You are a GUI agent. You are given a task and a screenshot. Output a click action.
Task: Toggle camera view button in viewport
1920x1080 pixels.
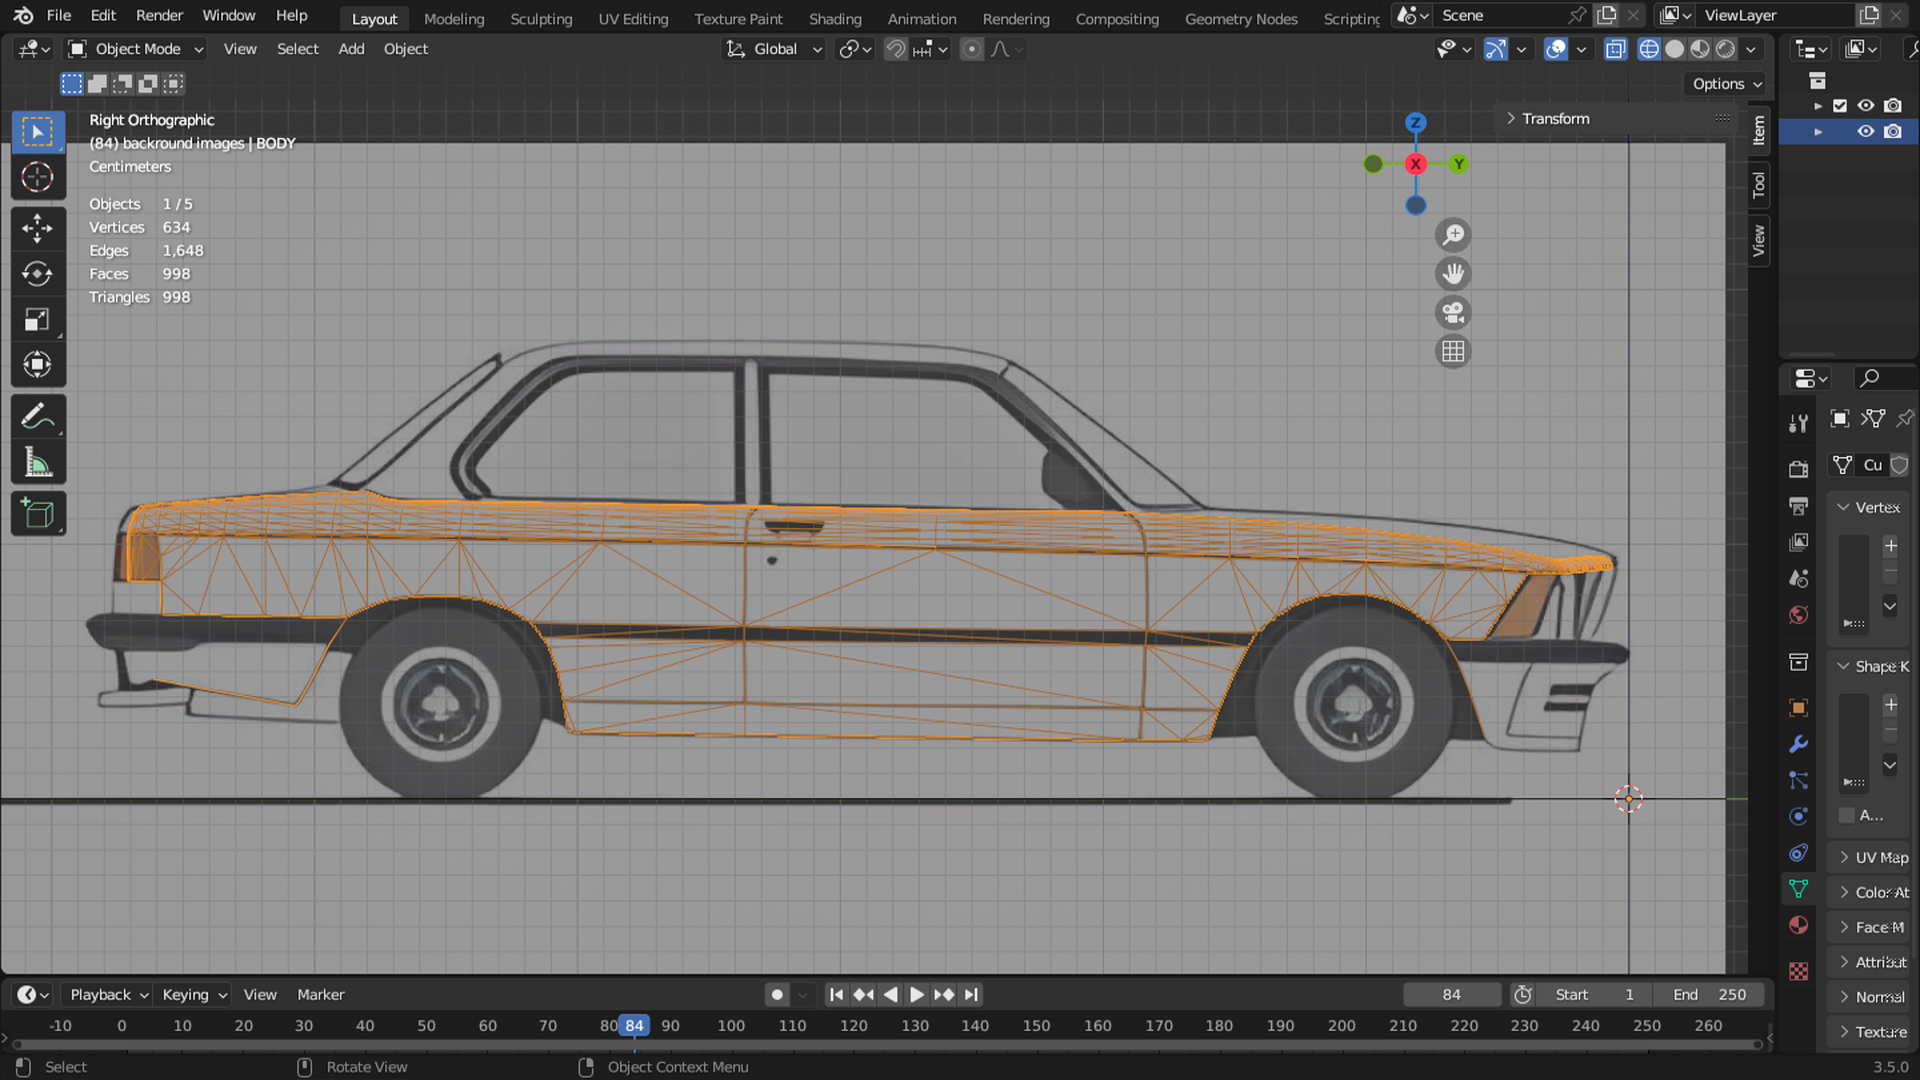coord(1452,313)
